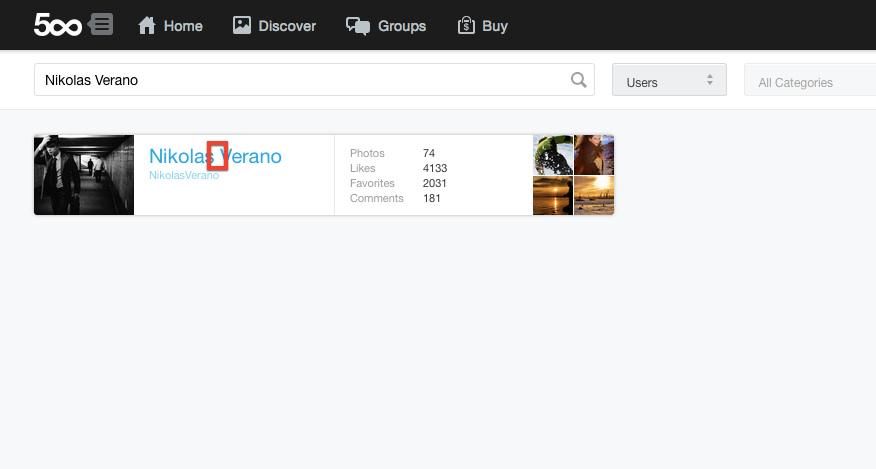Click the Photos count of 74

429,153
